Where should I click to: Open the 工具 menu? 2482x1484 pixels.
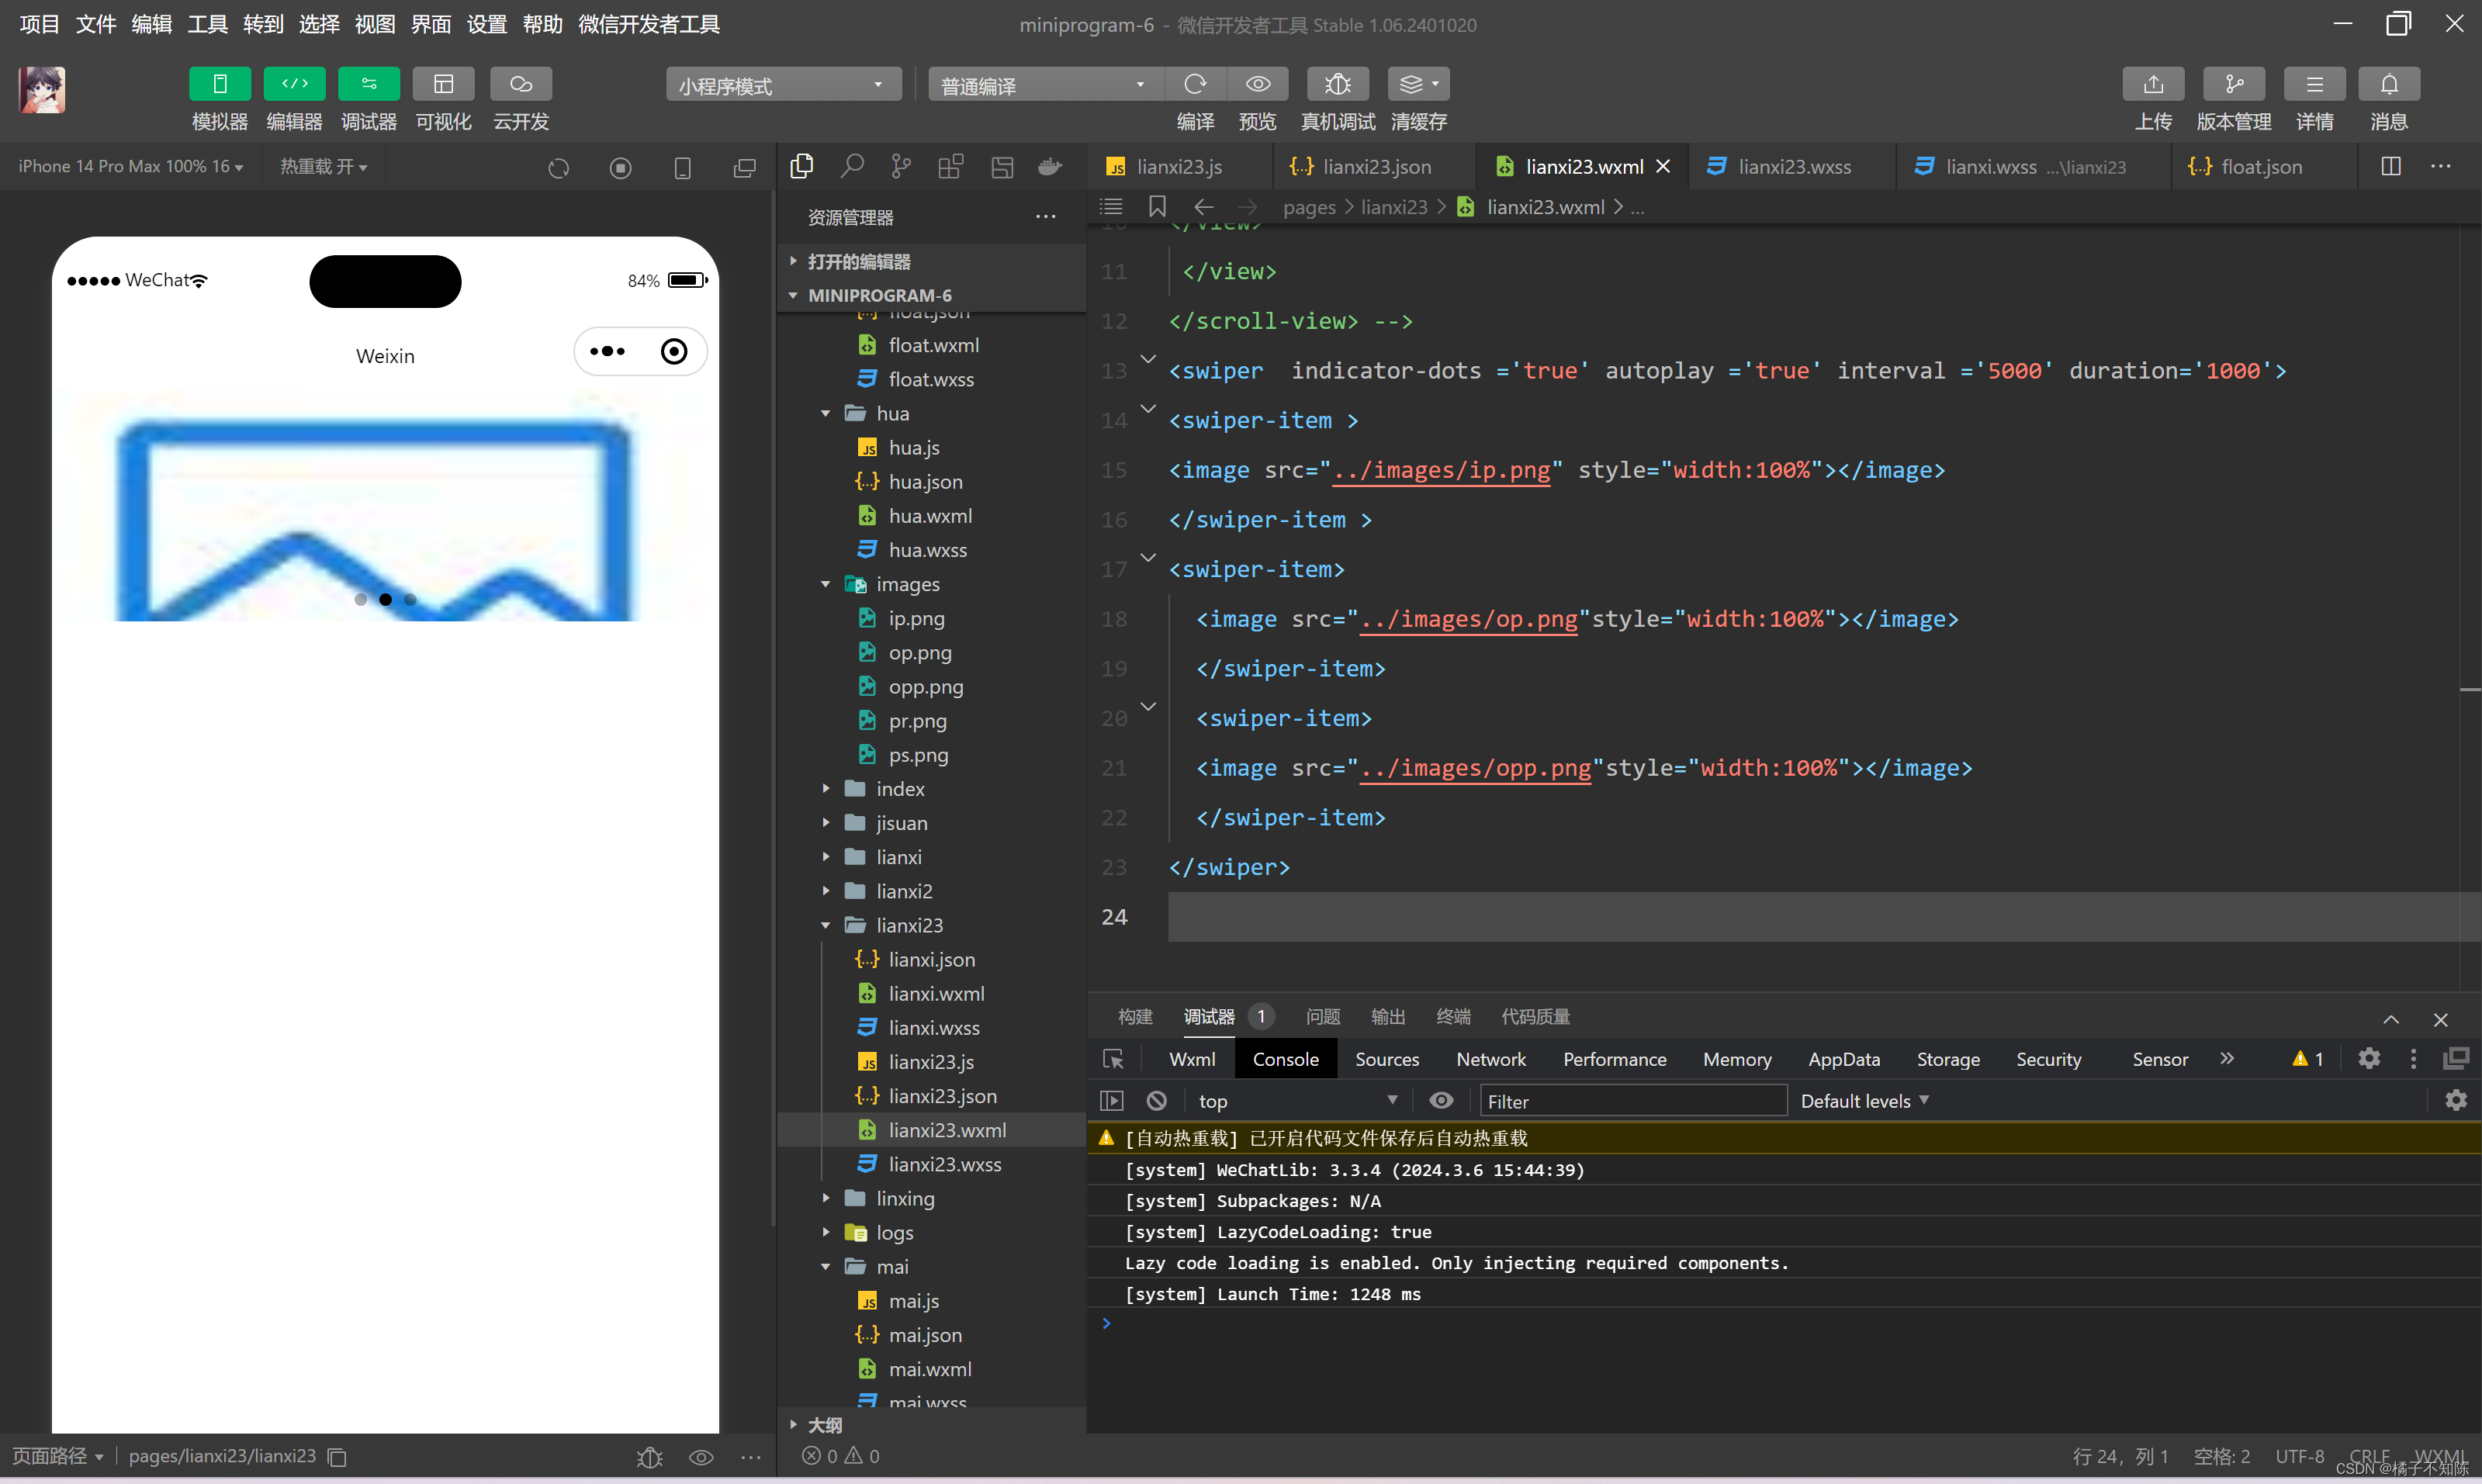[x=207, y=24]
